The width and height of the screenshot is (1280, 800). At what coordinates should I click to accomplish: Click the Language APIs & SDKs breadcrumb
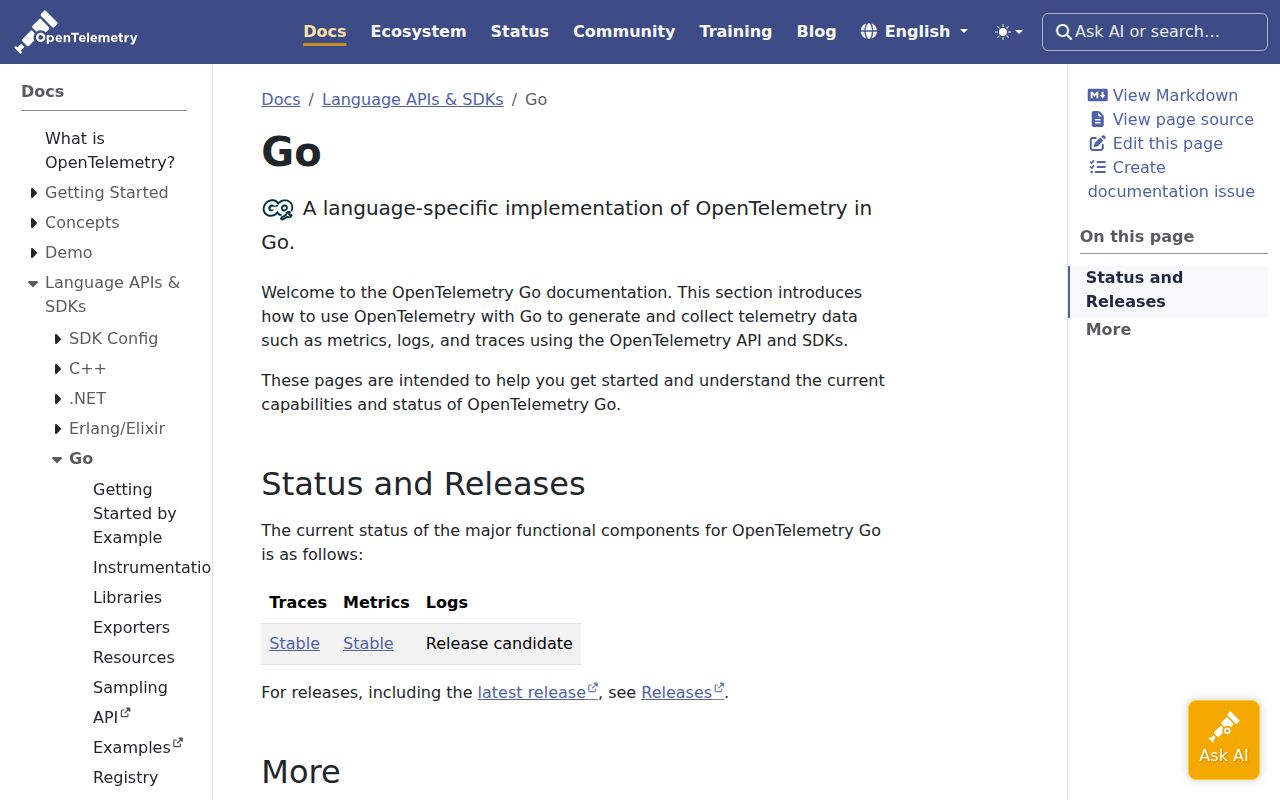pyautogui.click(x=413, y=99)
